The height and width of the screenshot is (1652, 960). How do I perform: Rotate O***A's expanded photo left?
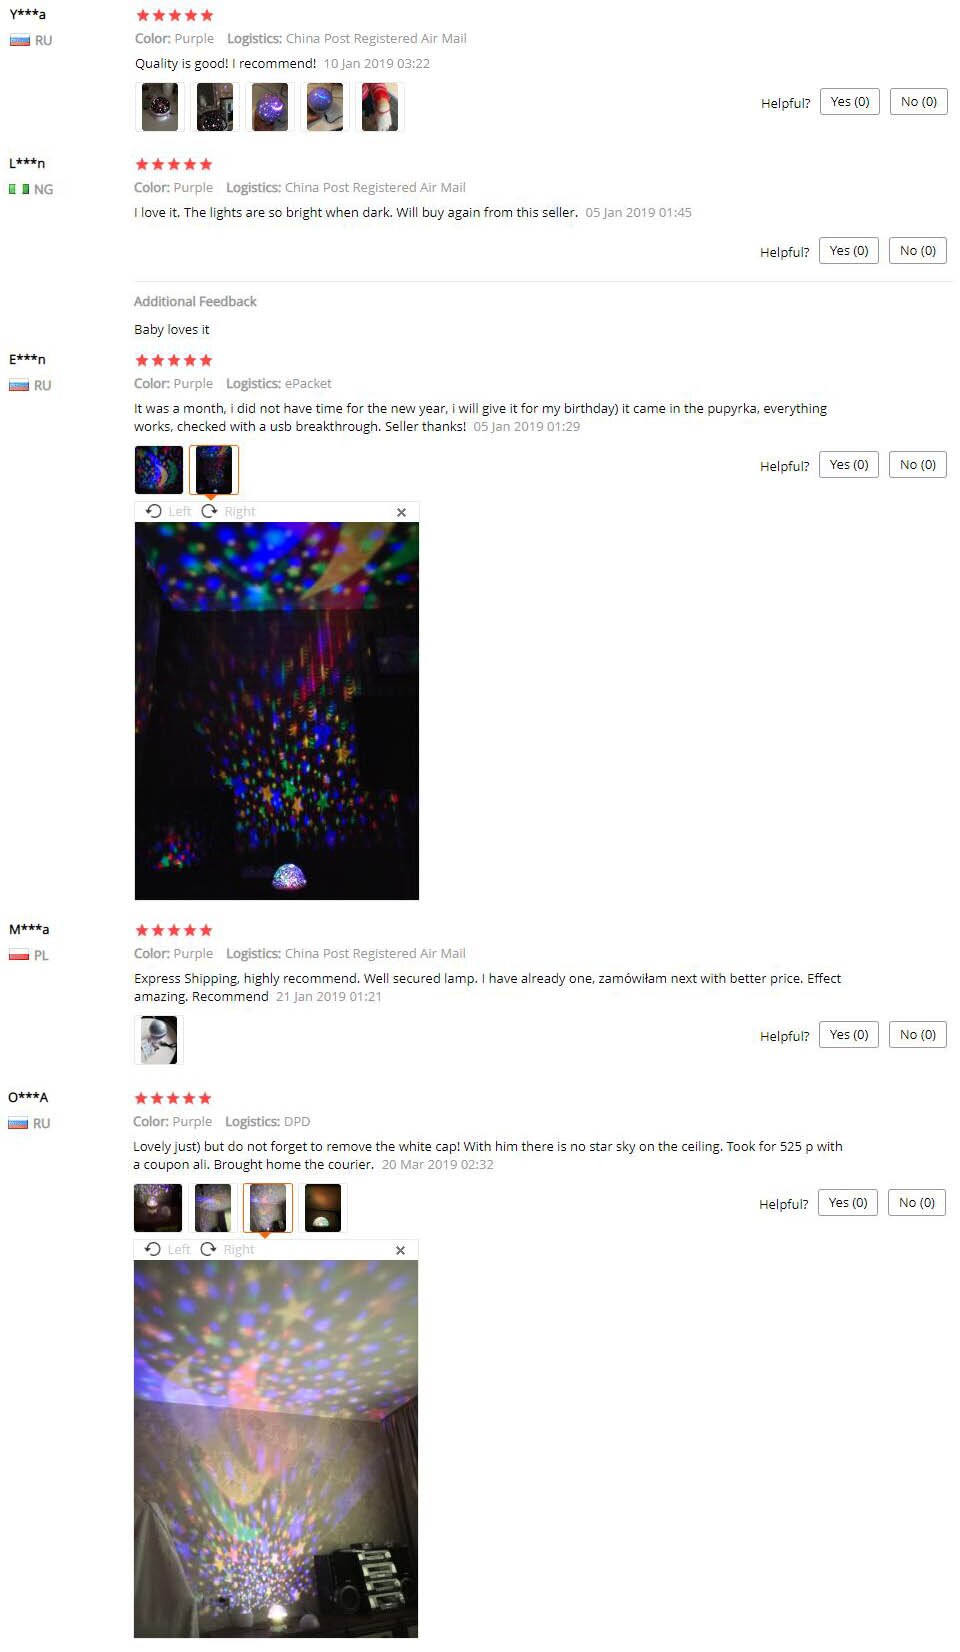[167, 1249]
